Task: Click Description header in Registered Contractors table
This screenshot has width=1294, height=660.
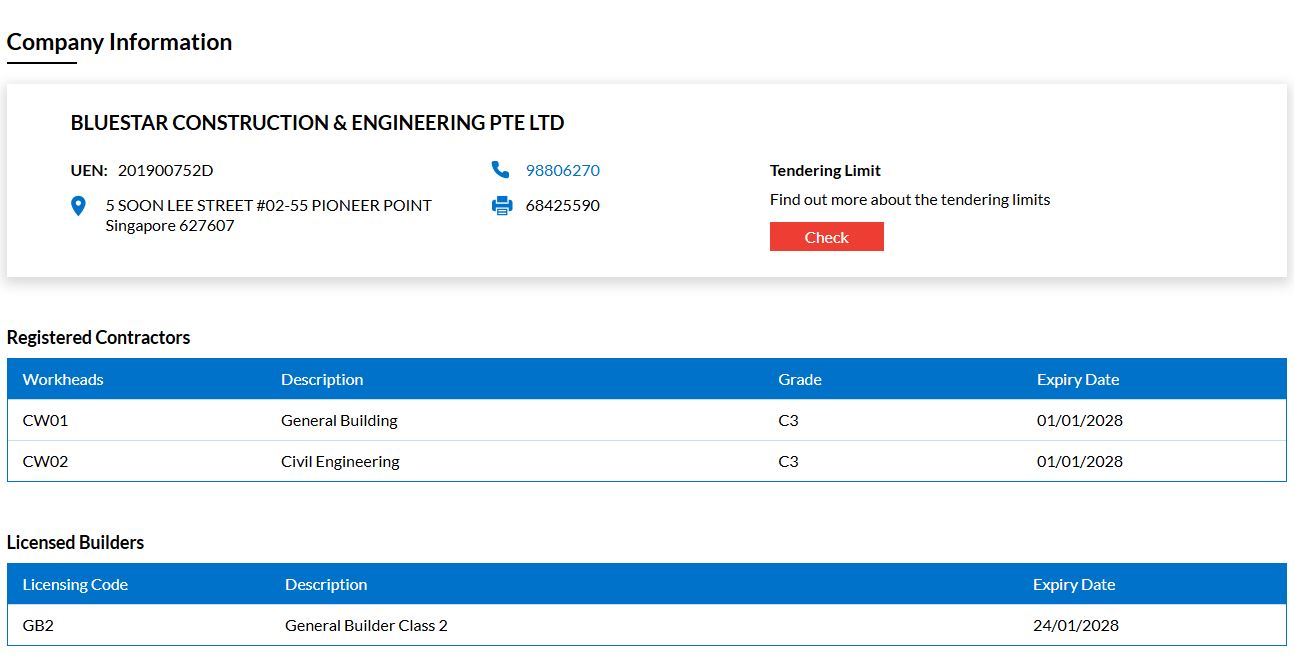Action: [322, 380]
